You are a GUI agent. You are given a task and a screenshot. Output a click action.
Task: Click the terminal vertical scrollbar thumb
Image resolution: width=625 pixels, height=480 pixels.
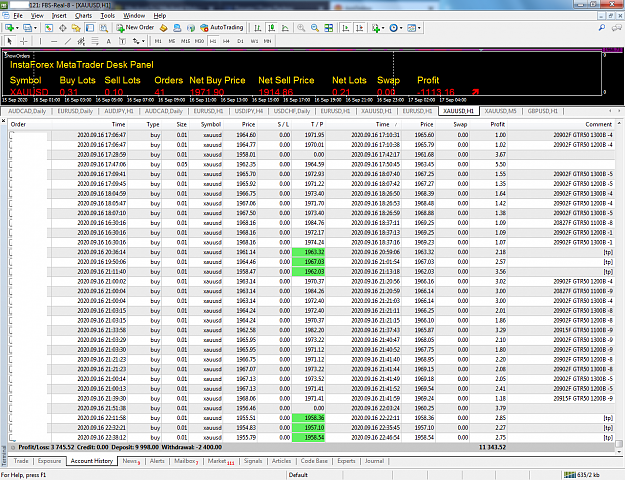(x=619, y=443)
